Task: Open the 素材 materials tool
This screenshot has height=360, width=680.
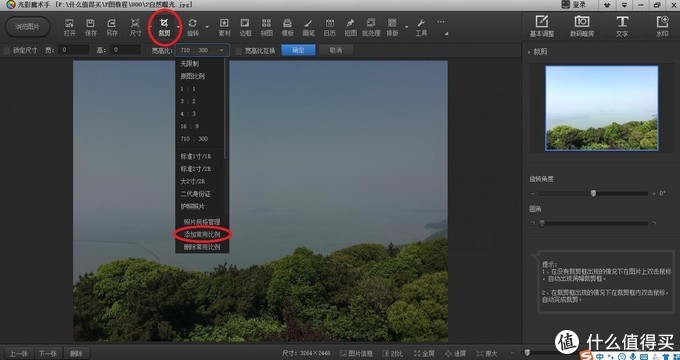Action: [224, 27]
